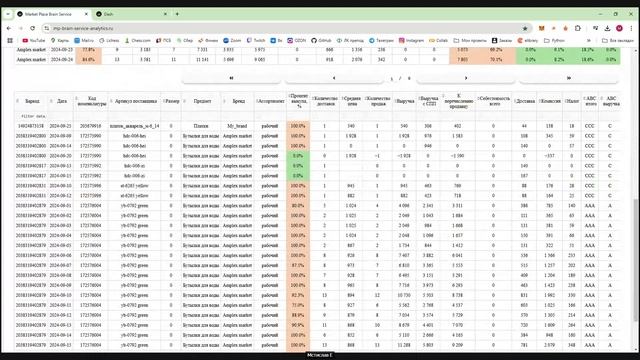Viewport: 640px width, 360px height.
Task: Click the Выручка column header
Action: (x=405, y=101)
